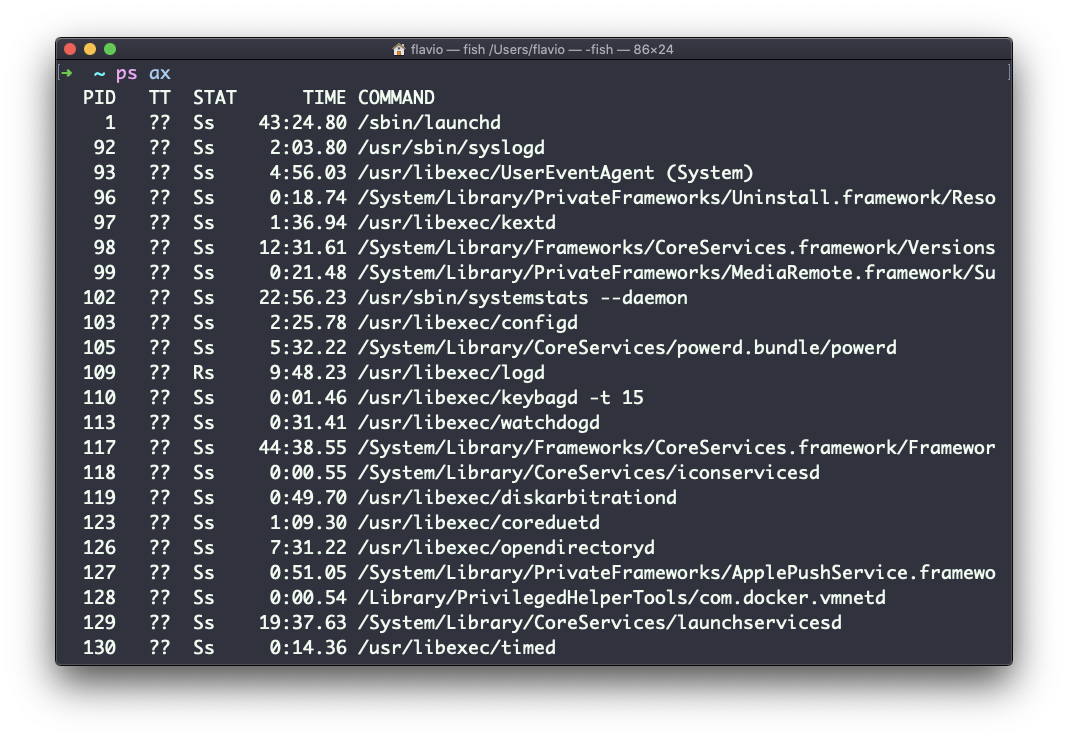Click the TIME column header
Screen dimensions: 1068x739
point(324,98)
